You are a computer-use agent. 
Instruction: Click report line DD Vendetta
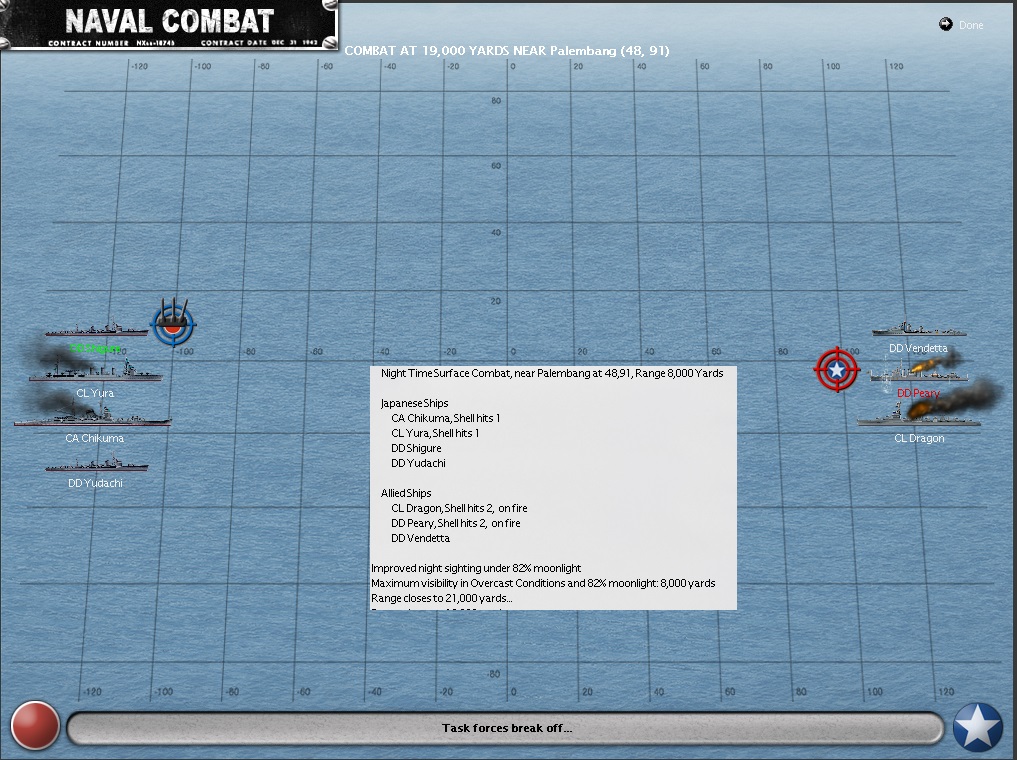point(420,538)
